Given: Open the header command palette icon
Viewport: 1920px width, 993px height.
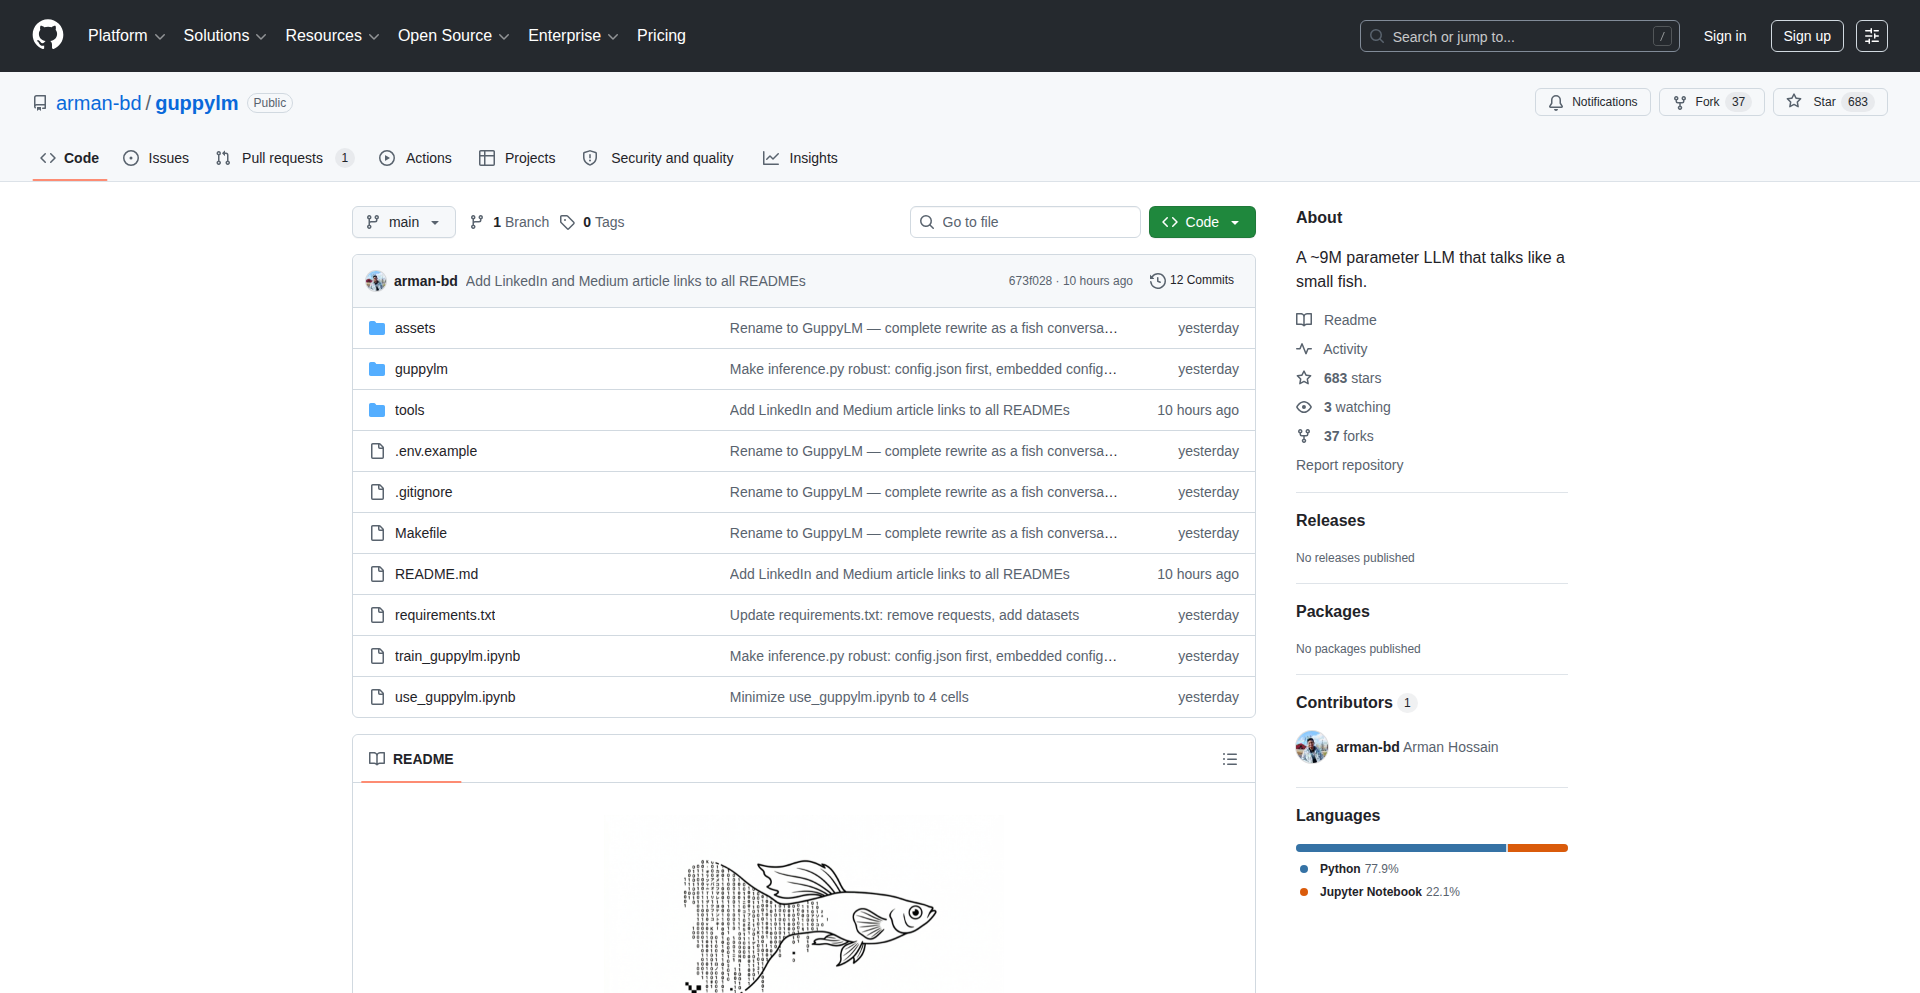Looking at the screenshot, I should pyautogui.click(x=1871, y=36).
